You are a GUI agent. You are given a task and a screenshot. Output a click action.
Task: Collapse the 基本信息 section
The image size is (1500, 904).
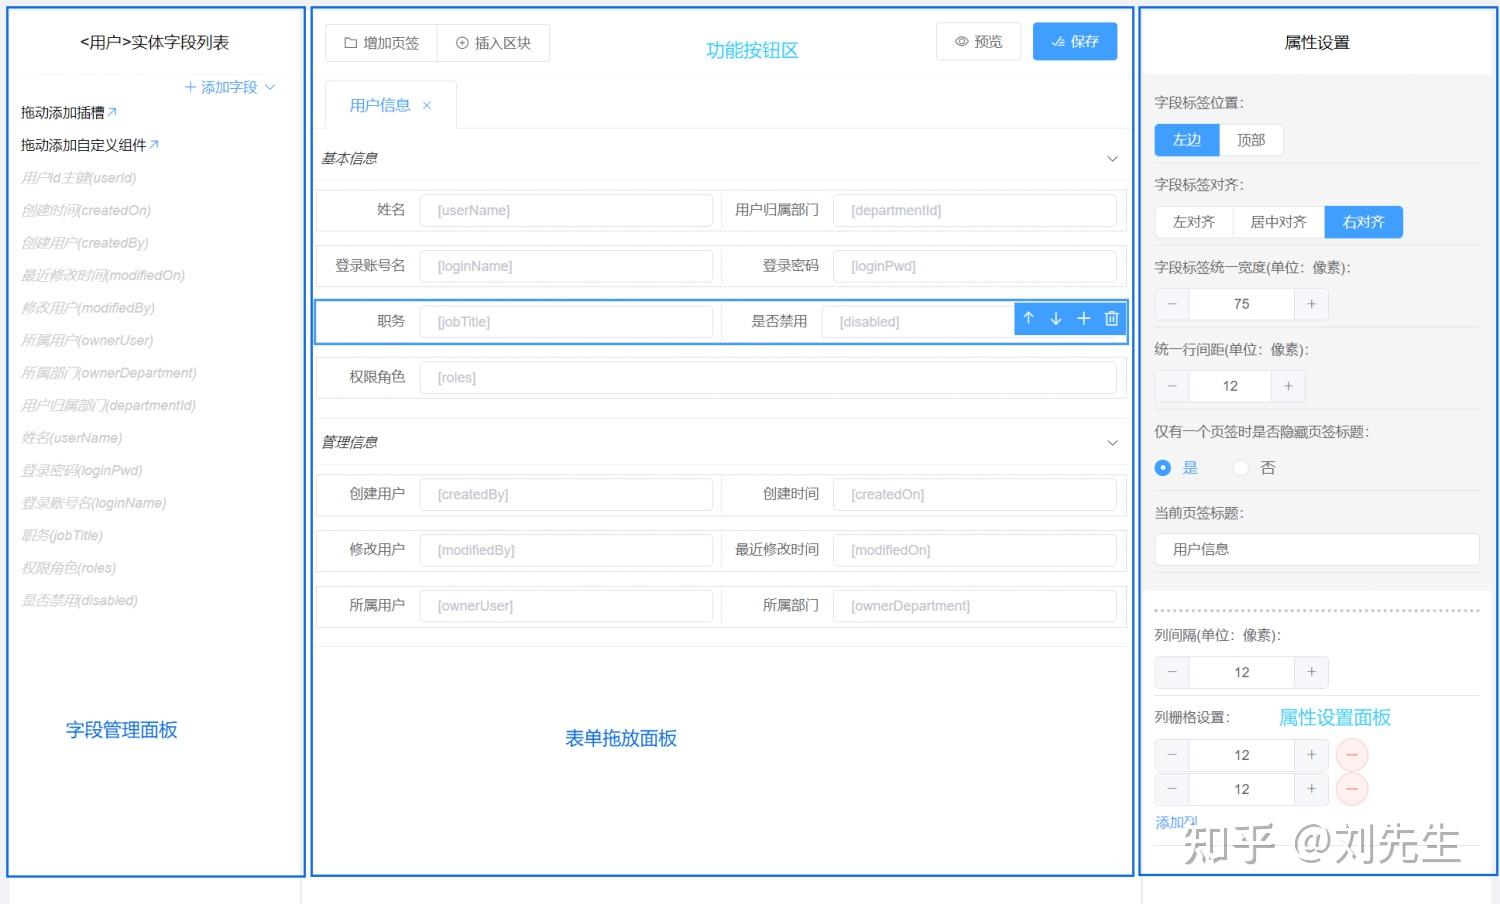pyautogui.click(x=1112, y=159)
